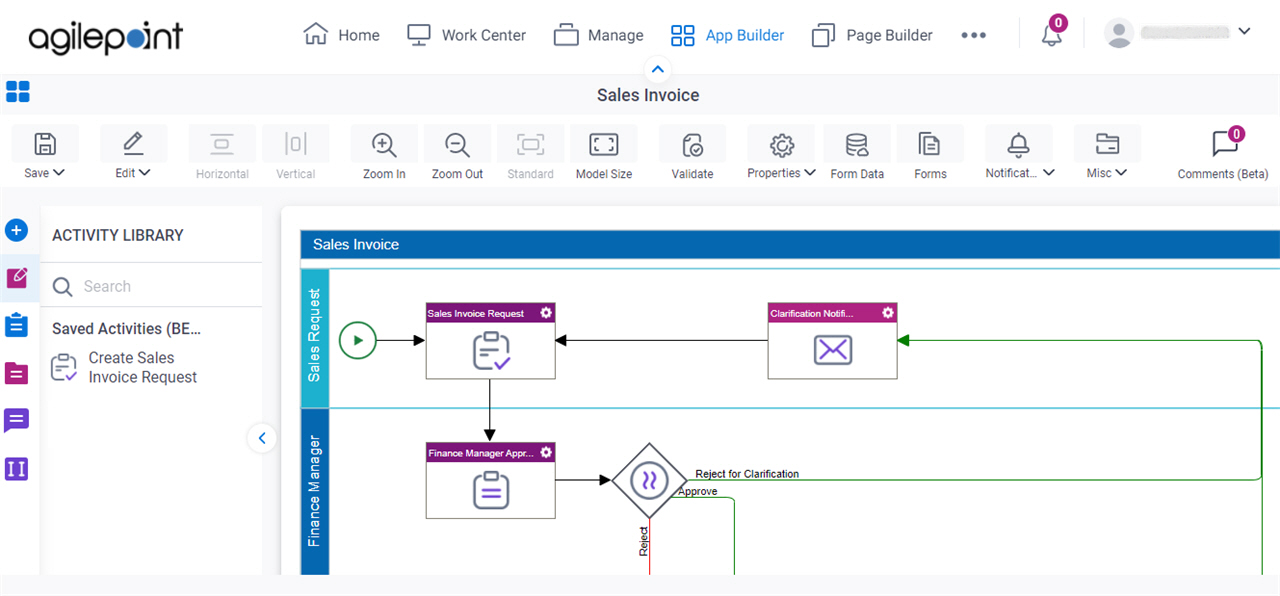1280x596 pixels.
Task: Expand the Misc dropdown arrow
Action: (x=1121, y=173)
